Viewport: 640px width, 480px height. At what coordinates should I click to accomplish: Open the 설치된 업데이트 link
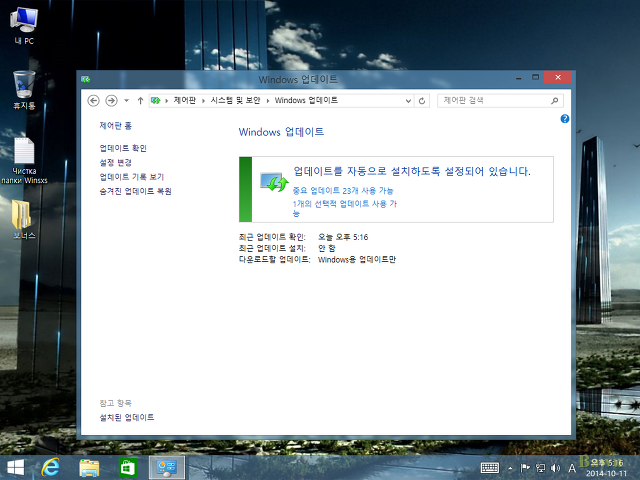(127, 417)
